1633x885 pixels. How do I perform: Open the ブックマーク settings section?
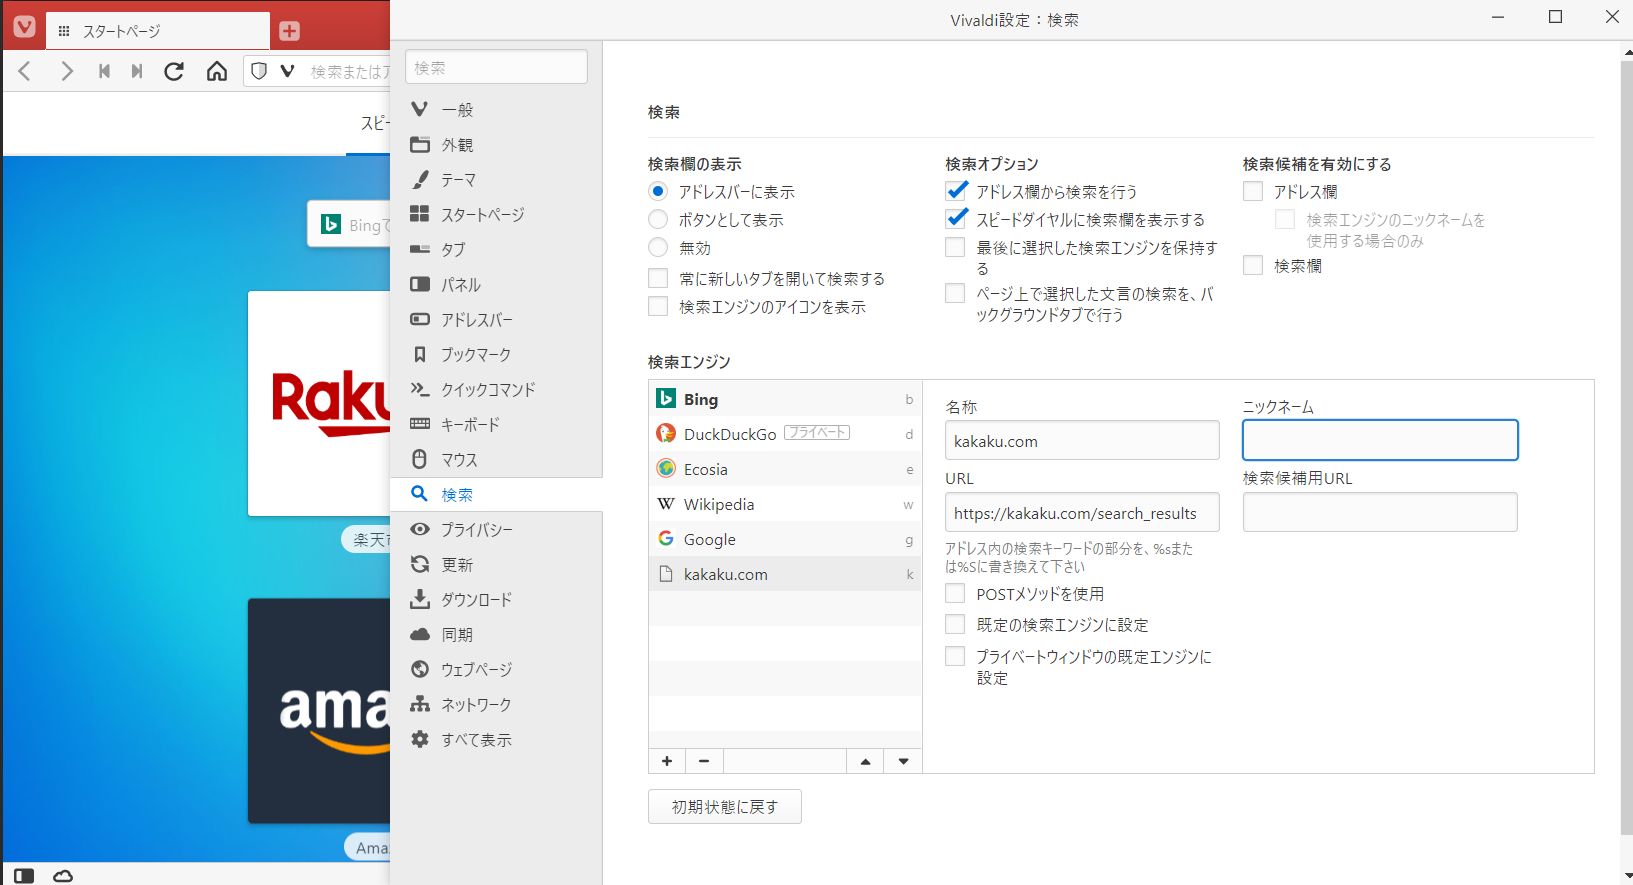click(x=475, y=355)
